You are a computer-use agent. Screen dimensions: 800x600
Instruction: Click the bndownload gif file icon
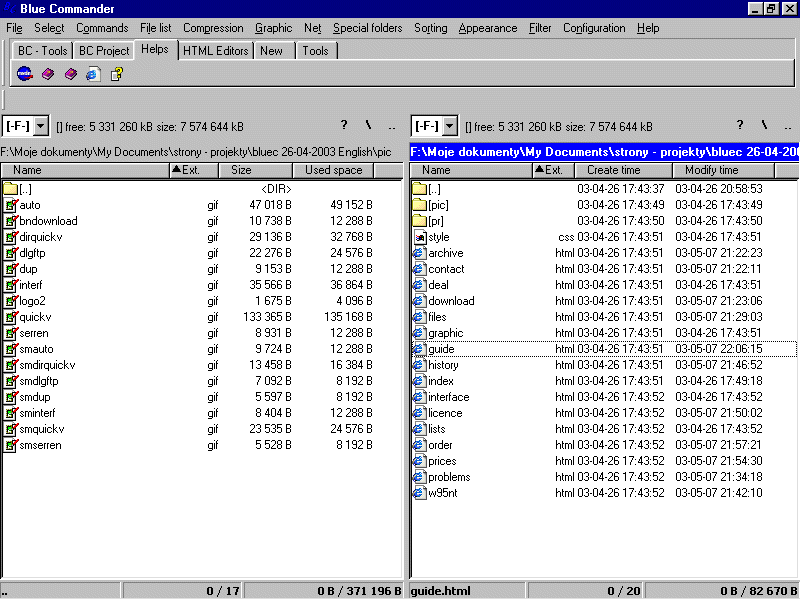pos(11,221)
